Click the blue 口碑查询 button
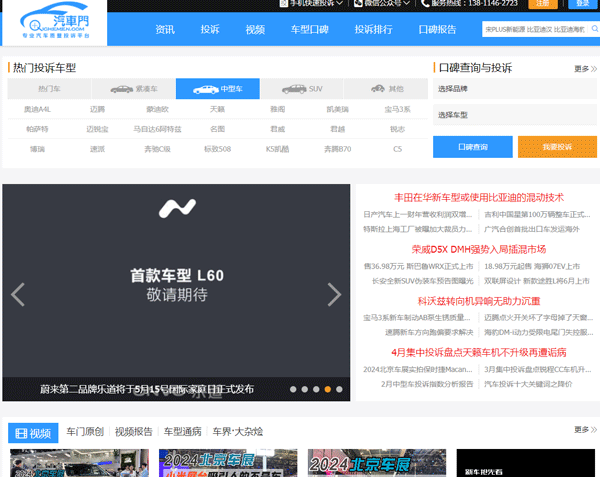This screenshot has width=600, height=477. [x=473, y=147]
